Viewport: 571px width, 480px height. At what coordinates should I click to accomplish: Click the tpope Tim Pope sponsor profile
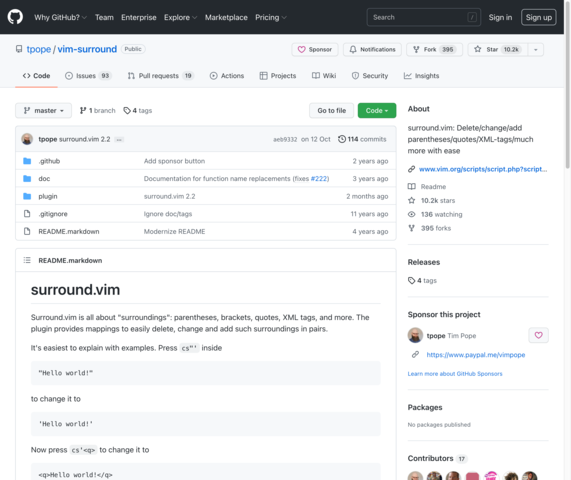tap(451, 335)
